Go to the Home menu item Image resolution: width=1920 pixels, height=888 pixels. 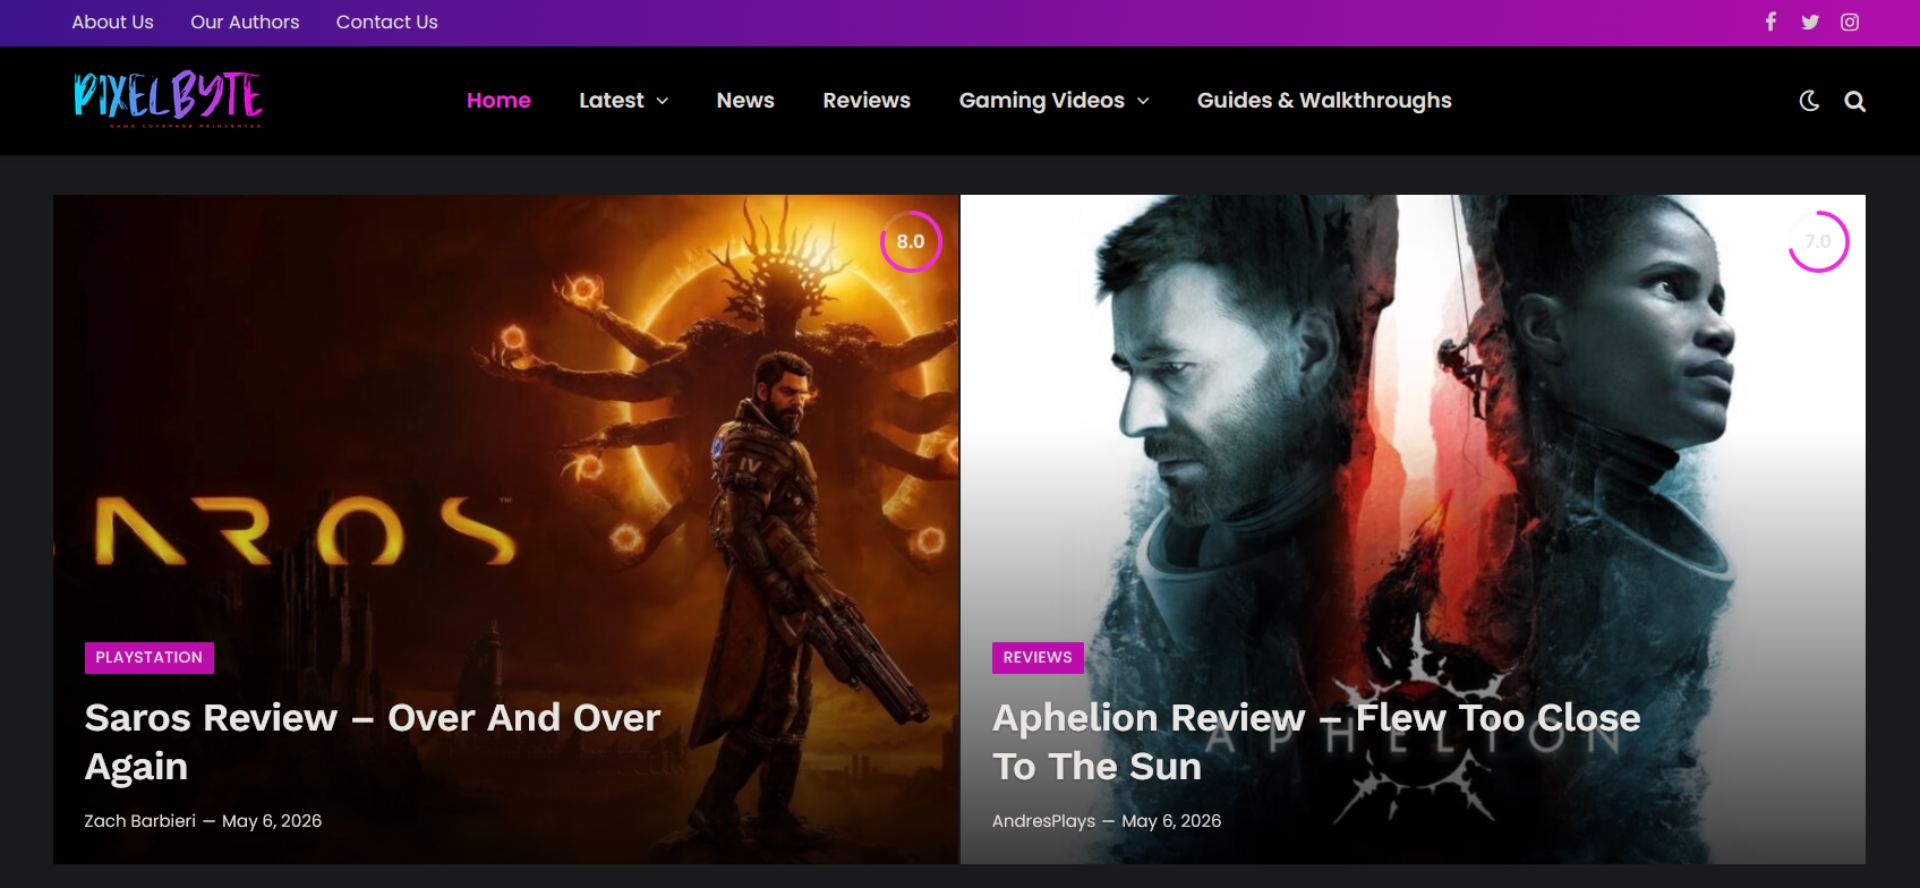pos(499,100)
